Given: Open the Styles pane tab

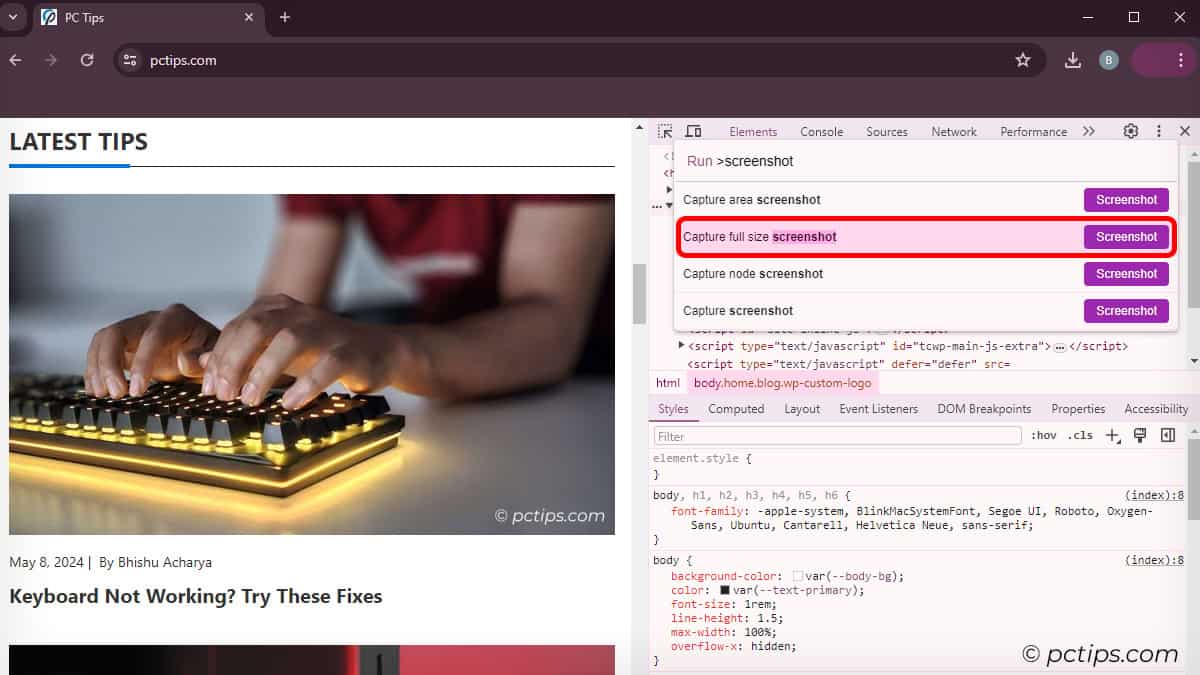Looking at the screenshot, I should 674,409.
